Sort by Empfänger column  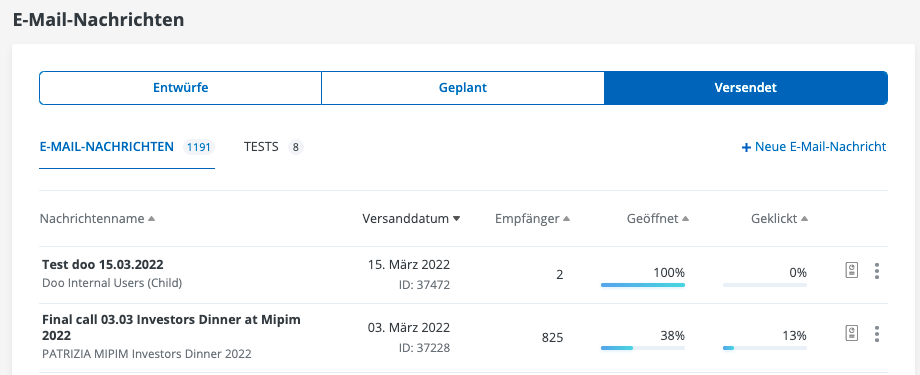[x=533, y=218]
